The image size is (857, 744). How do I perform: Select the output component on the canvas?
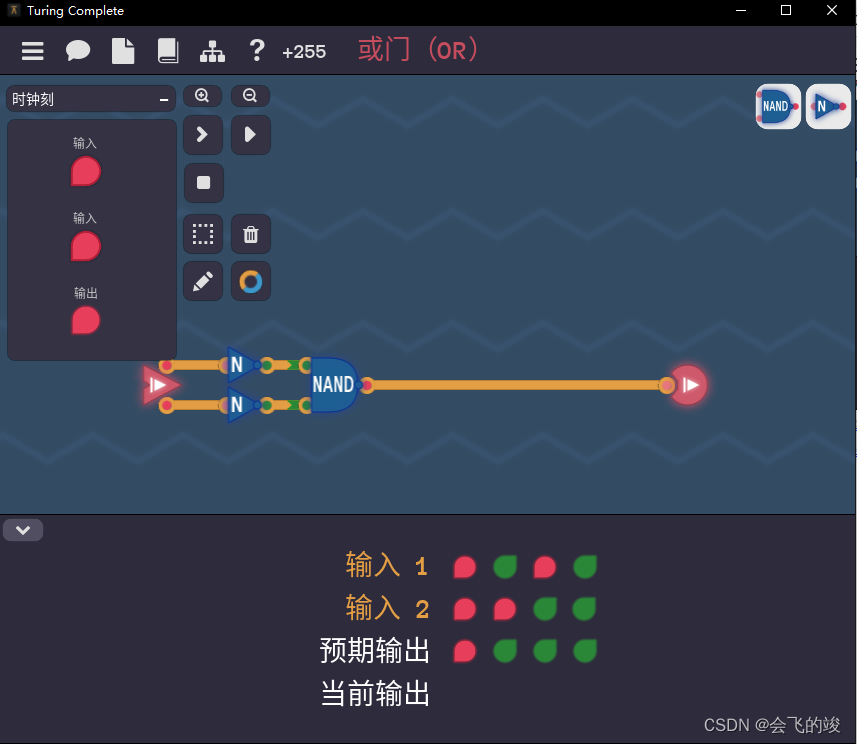pyautogui.click(x=689, y=385)
